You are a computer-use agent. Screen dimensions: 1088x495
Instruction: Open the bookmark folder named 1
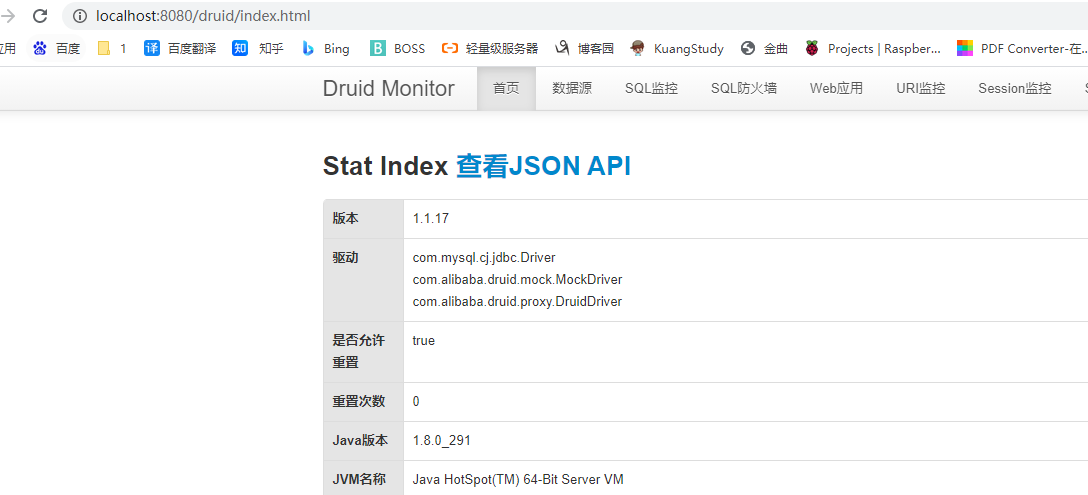pos(112,49)
